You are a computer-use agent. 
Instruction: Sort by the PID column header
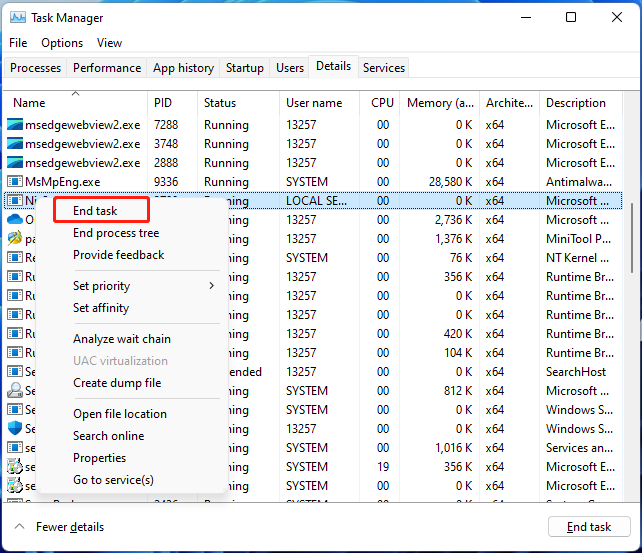(172, 103)
